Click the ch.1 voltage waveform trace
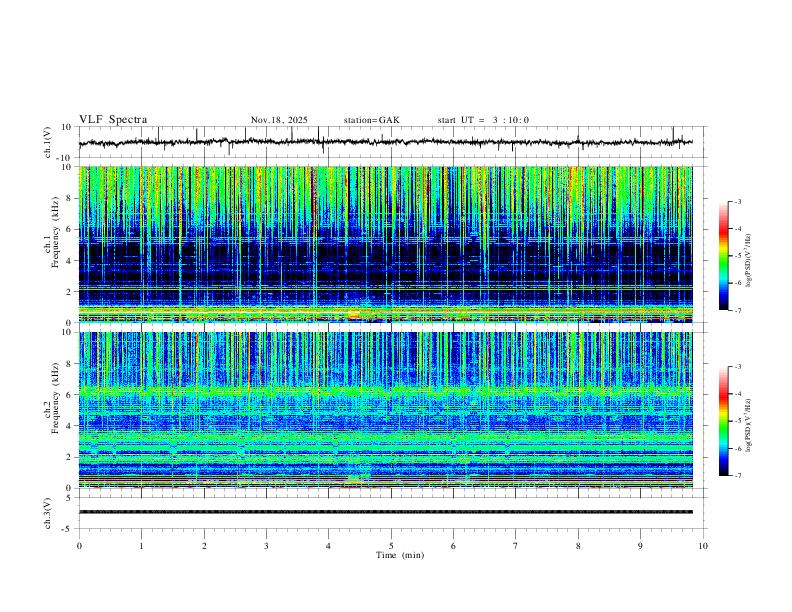This screenshot has height=612, width=792. coord(385,142)
